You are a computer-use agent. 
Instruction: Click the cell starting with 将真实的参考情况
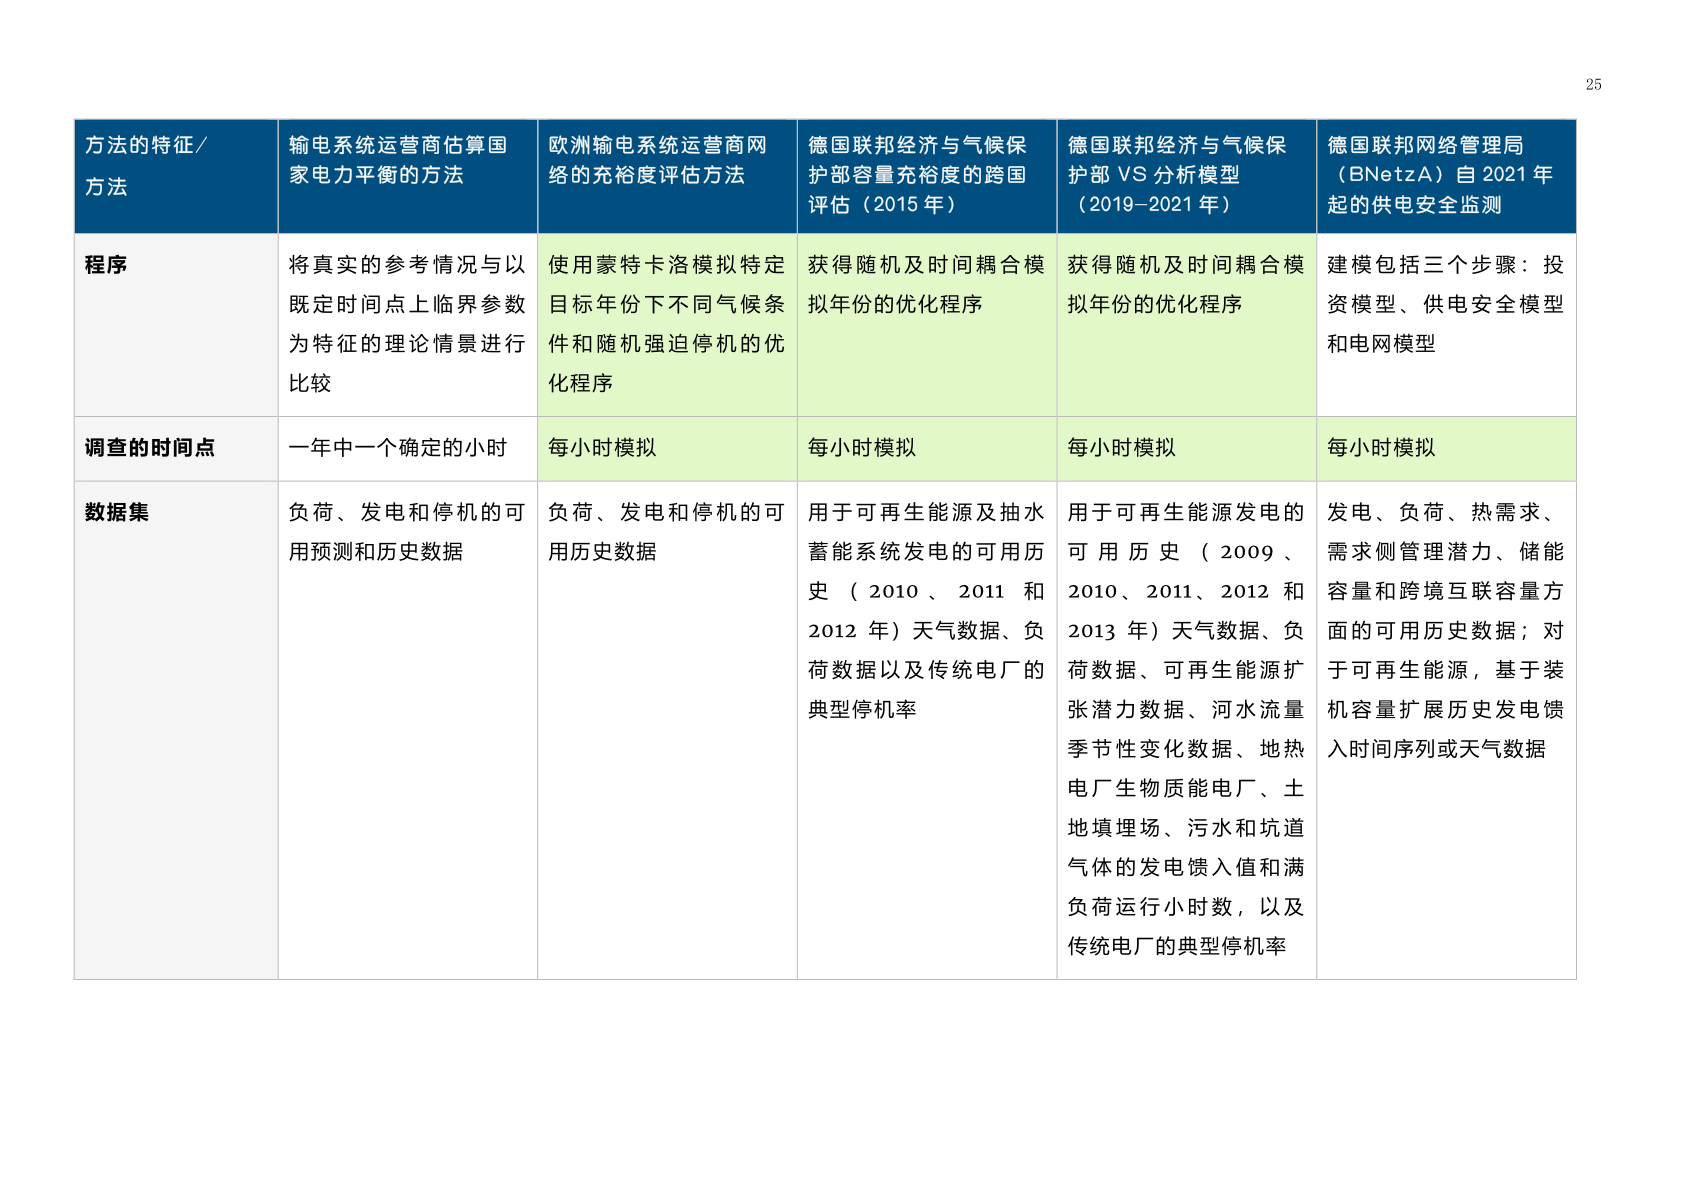[x=406, y=324]
